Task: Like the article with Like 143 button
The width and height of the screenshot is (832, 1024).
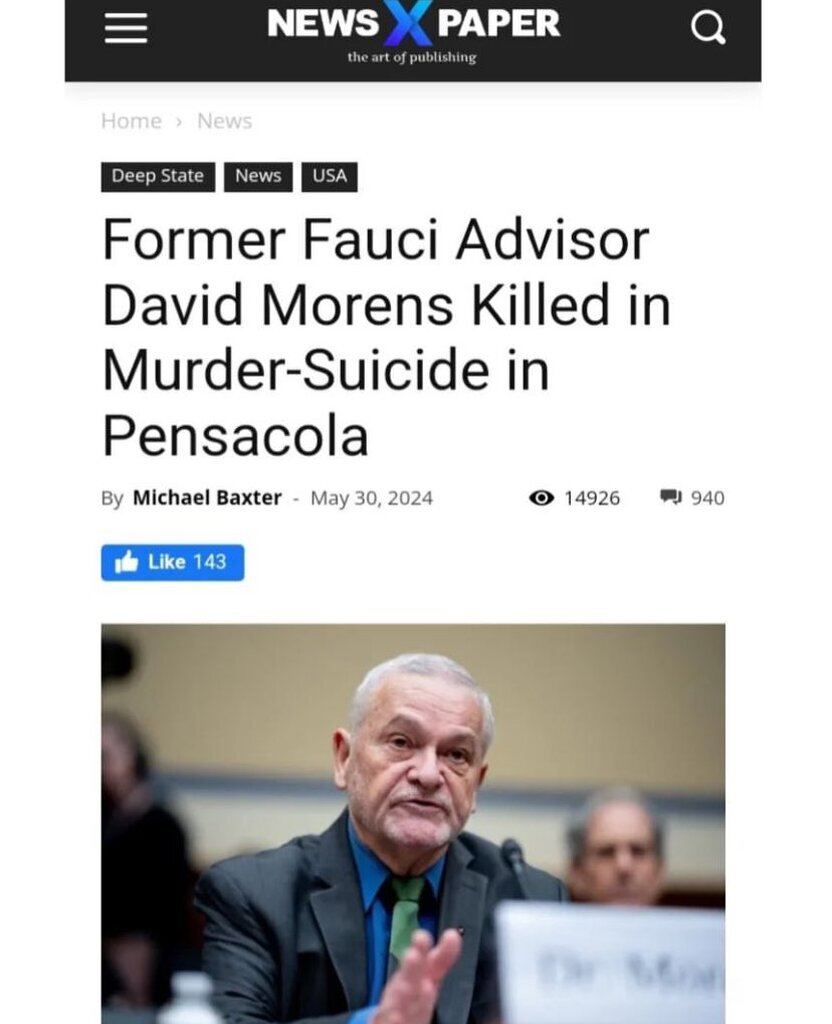Action: pyautogui.click(x=172, y=562)
